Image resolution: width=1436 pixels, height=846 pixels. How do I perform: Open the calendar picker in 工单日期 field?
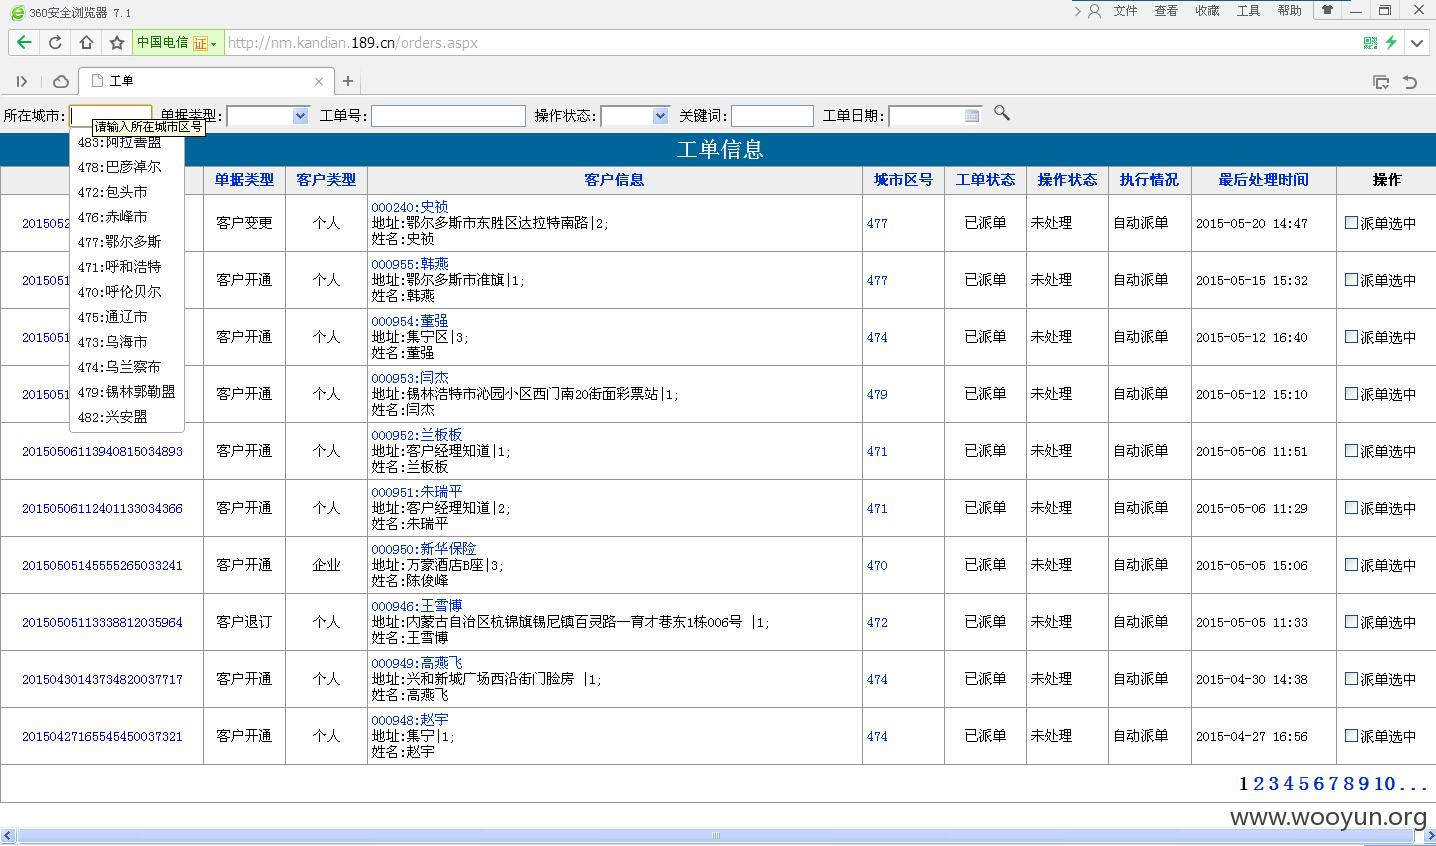point(972,116)
